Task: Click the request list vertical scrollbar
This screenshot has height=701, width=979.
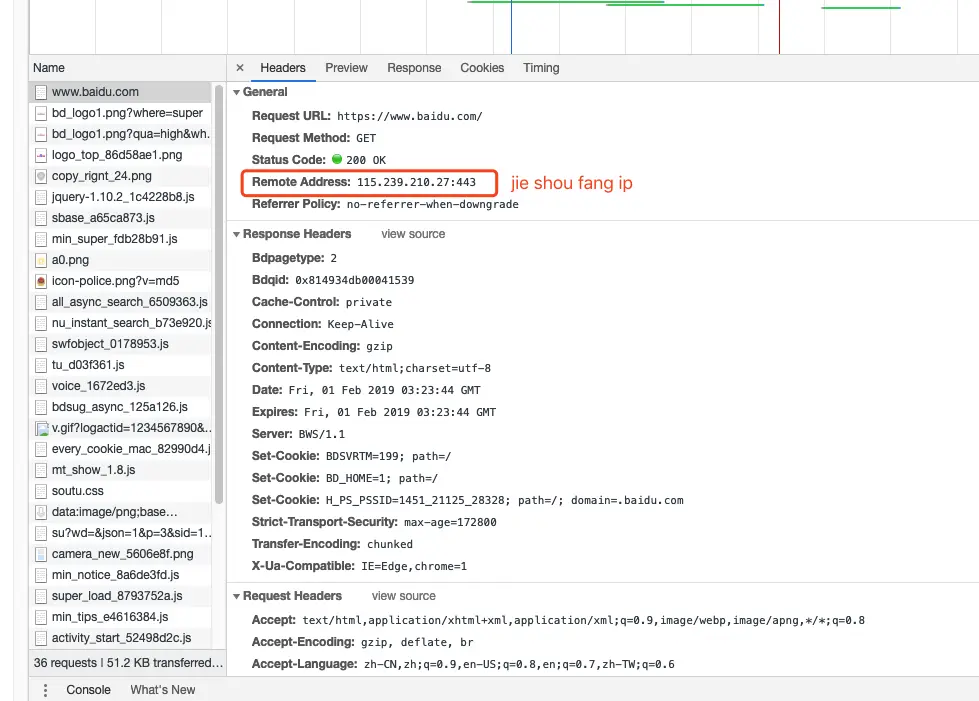Action: pyautogui.click(x=219, y=293)
